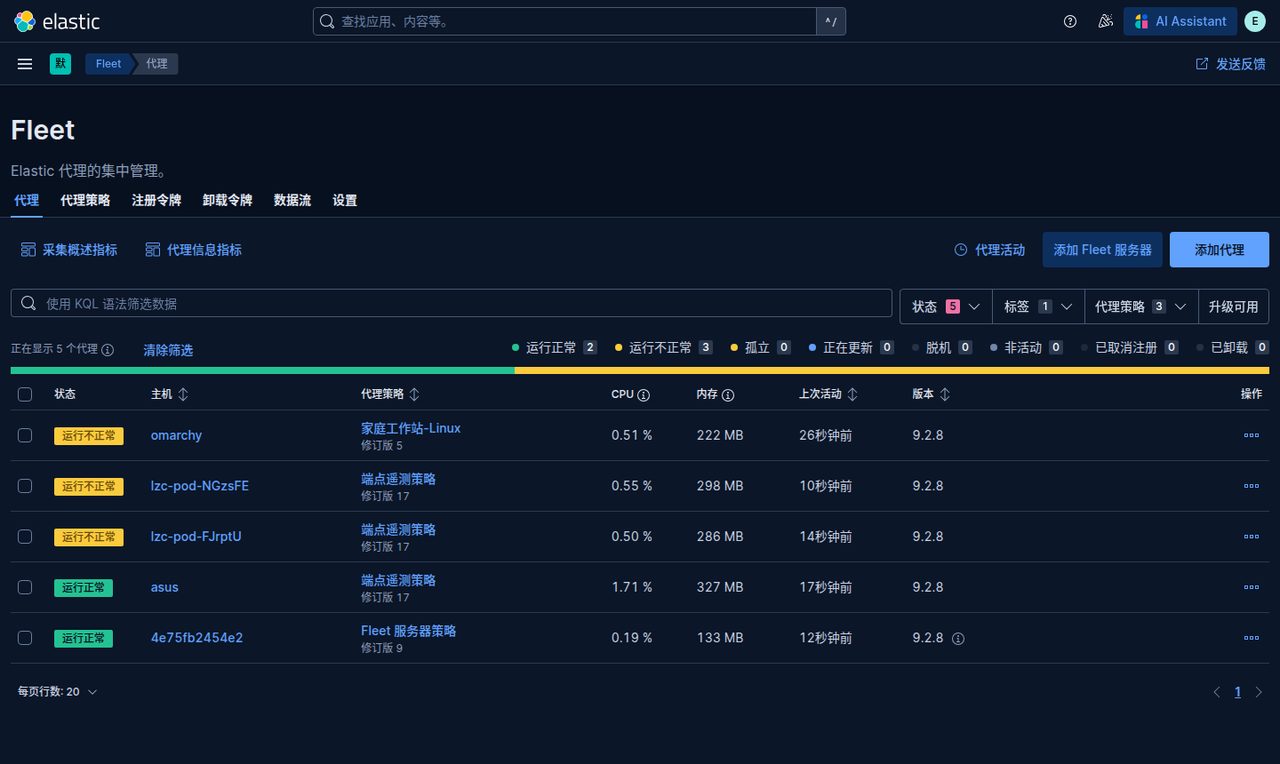Expand the 标签 tags filter dropdown
Image resolution: width=1280 pixels, height=764 pixels.
pyautogui.click(x=1038, y=307)
